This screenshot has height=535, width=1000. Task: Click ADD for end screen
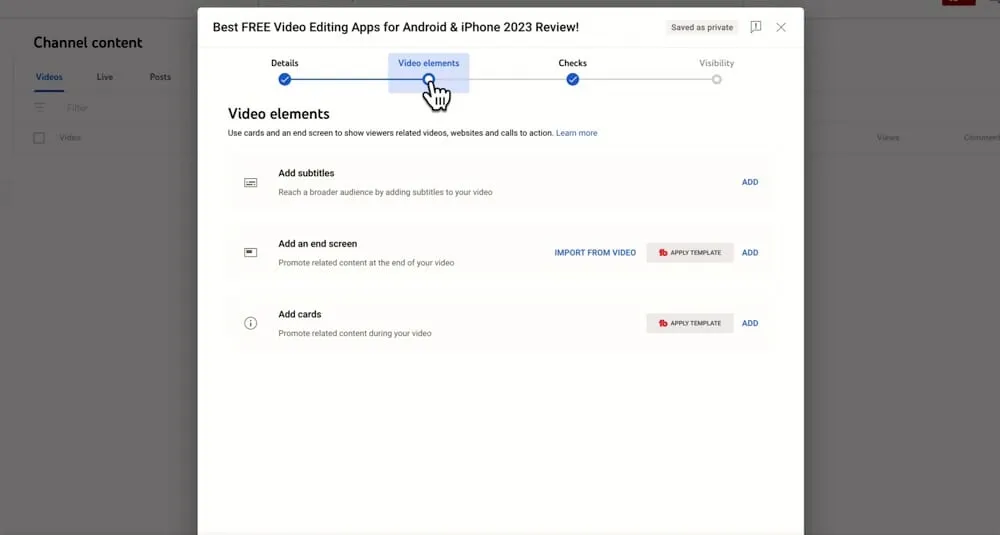pyautogui.click(x=750, y=253)
